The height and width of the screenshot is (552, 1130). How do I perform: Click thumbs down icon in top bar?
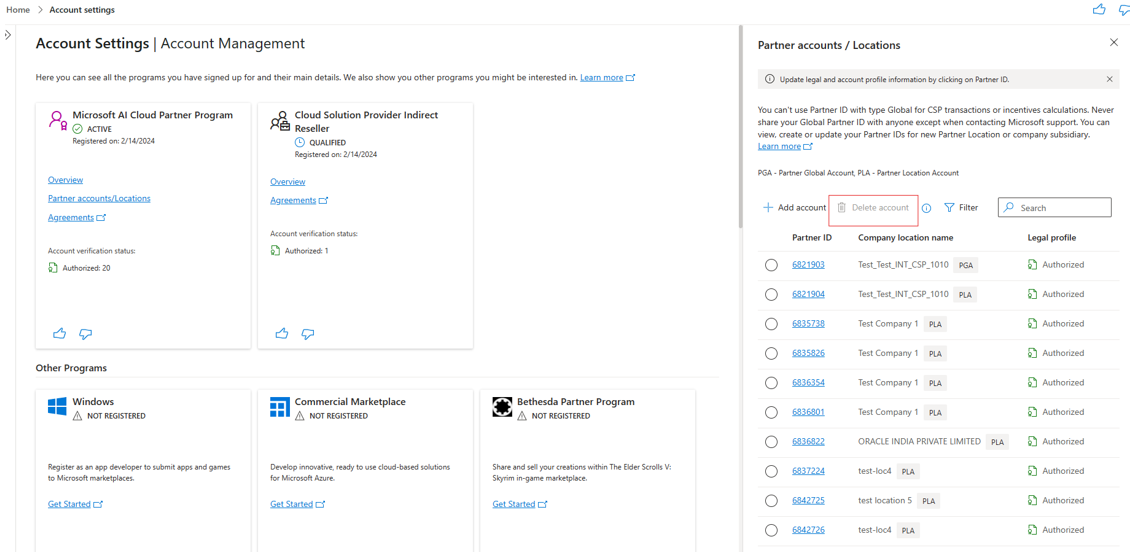(x=1124, y=10)
